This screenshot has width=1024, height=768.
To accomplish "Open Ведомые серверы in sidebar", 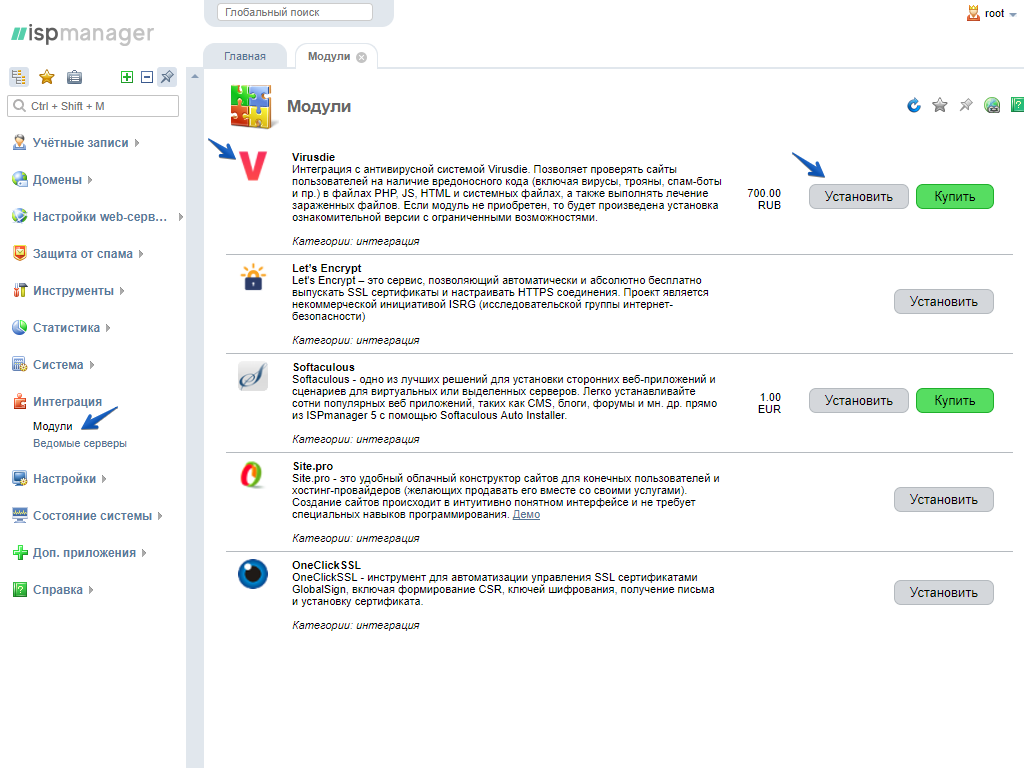I will [80, 443].
